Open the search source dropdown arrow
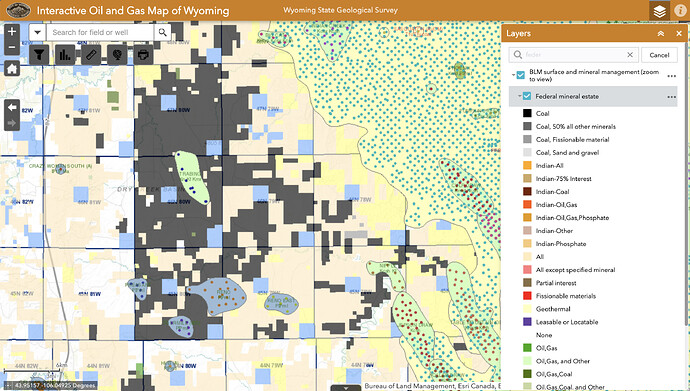This screenshot has width=690, height=391. point(37,32)
